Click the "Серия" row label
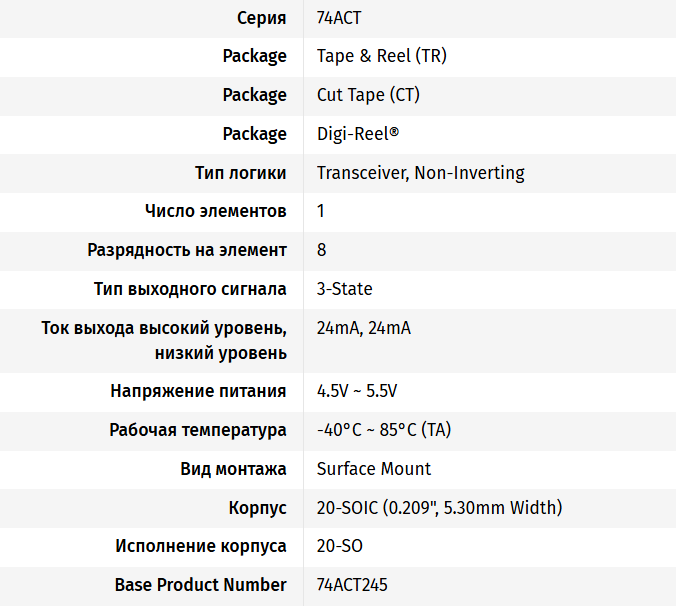This screenshot has width=676, height=616. coord(262,17)
